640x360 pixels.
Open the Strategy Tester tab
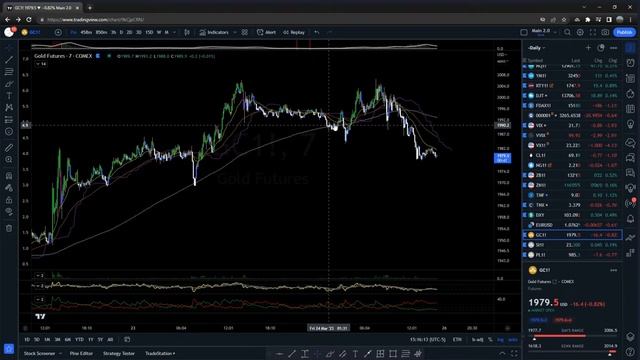click(119, 353)
